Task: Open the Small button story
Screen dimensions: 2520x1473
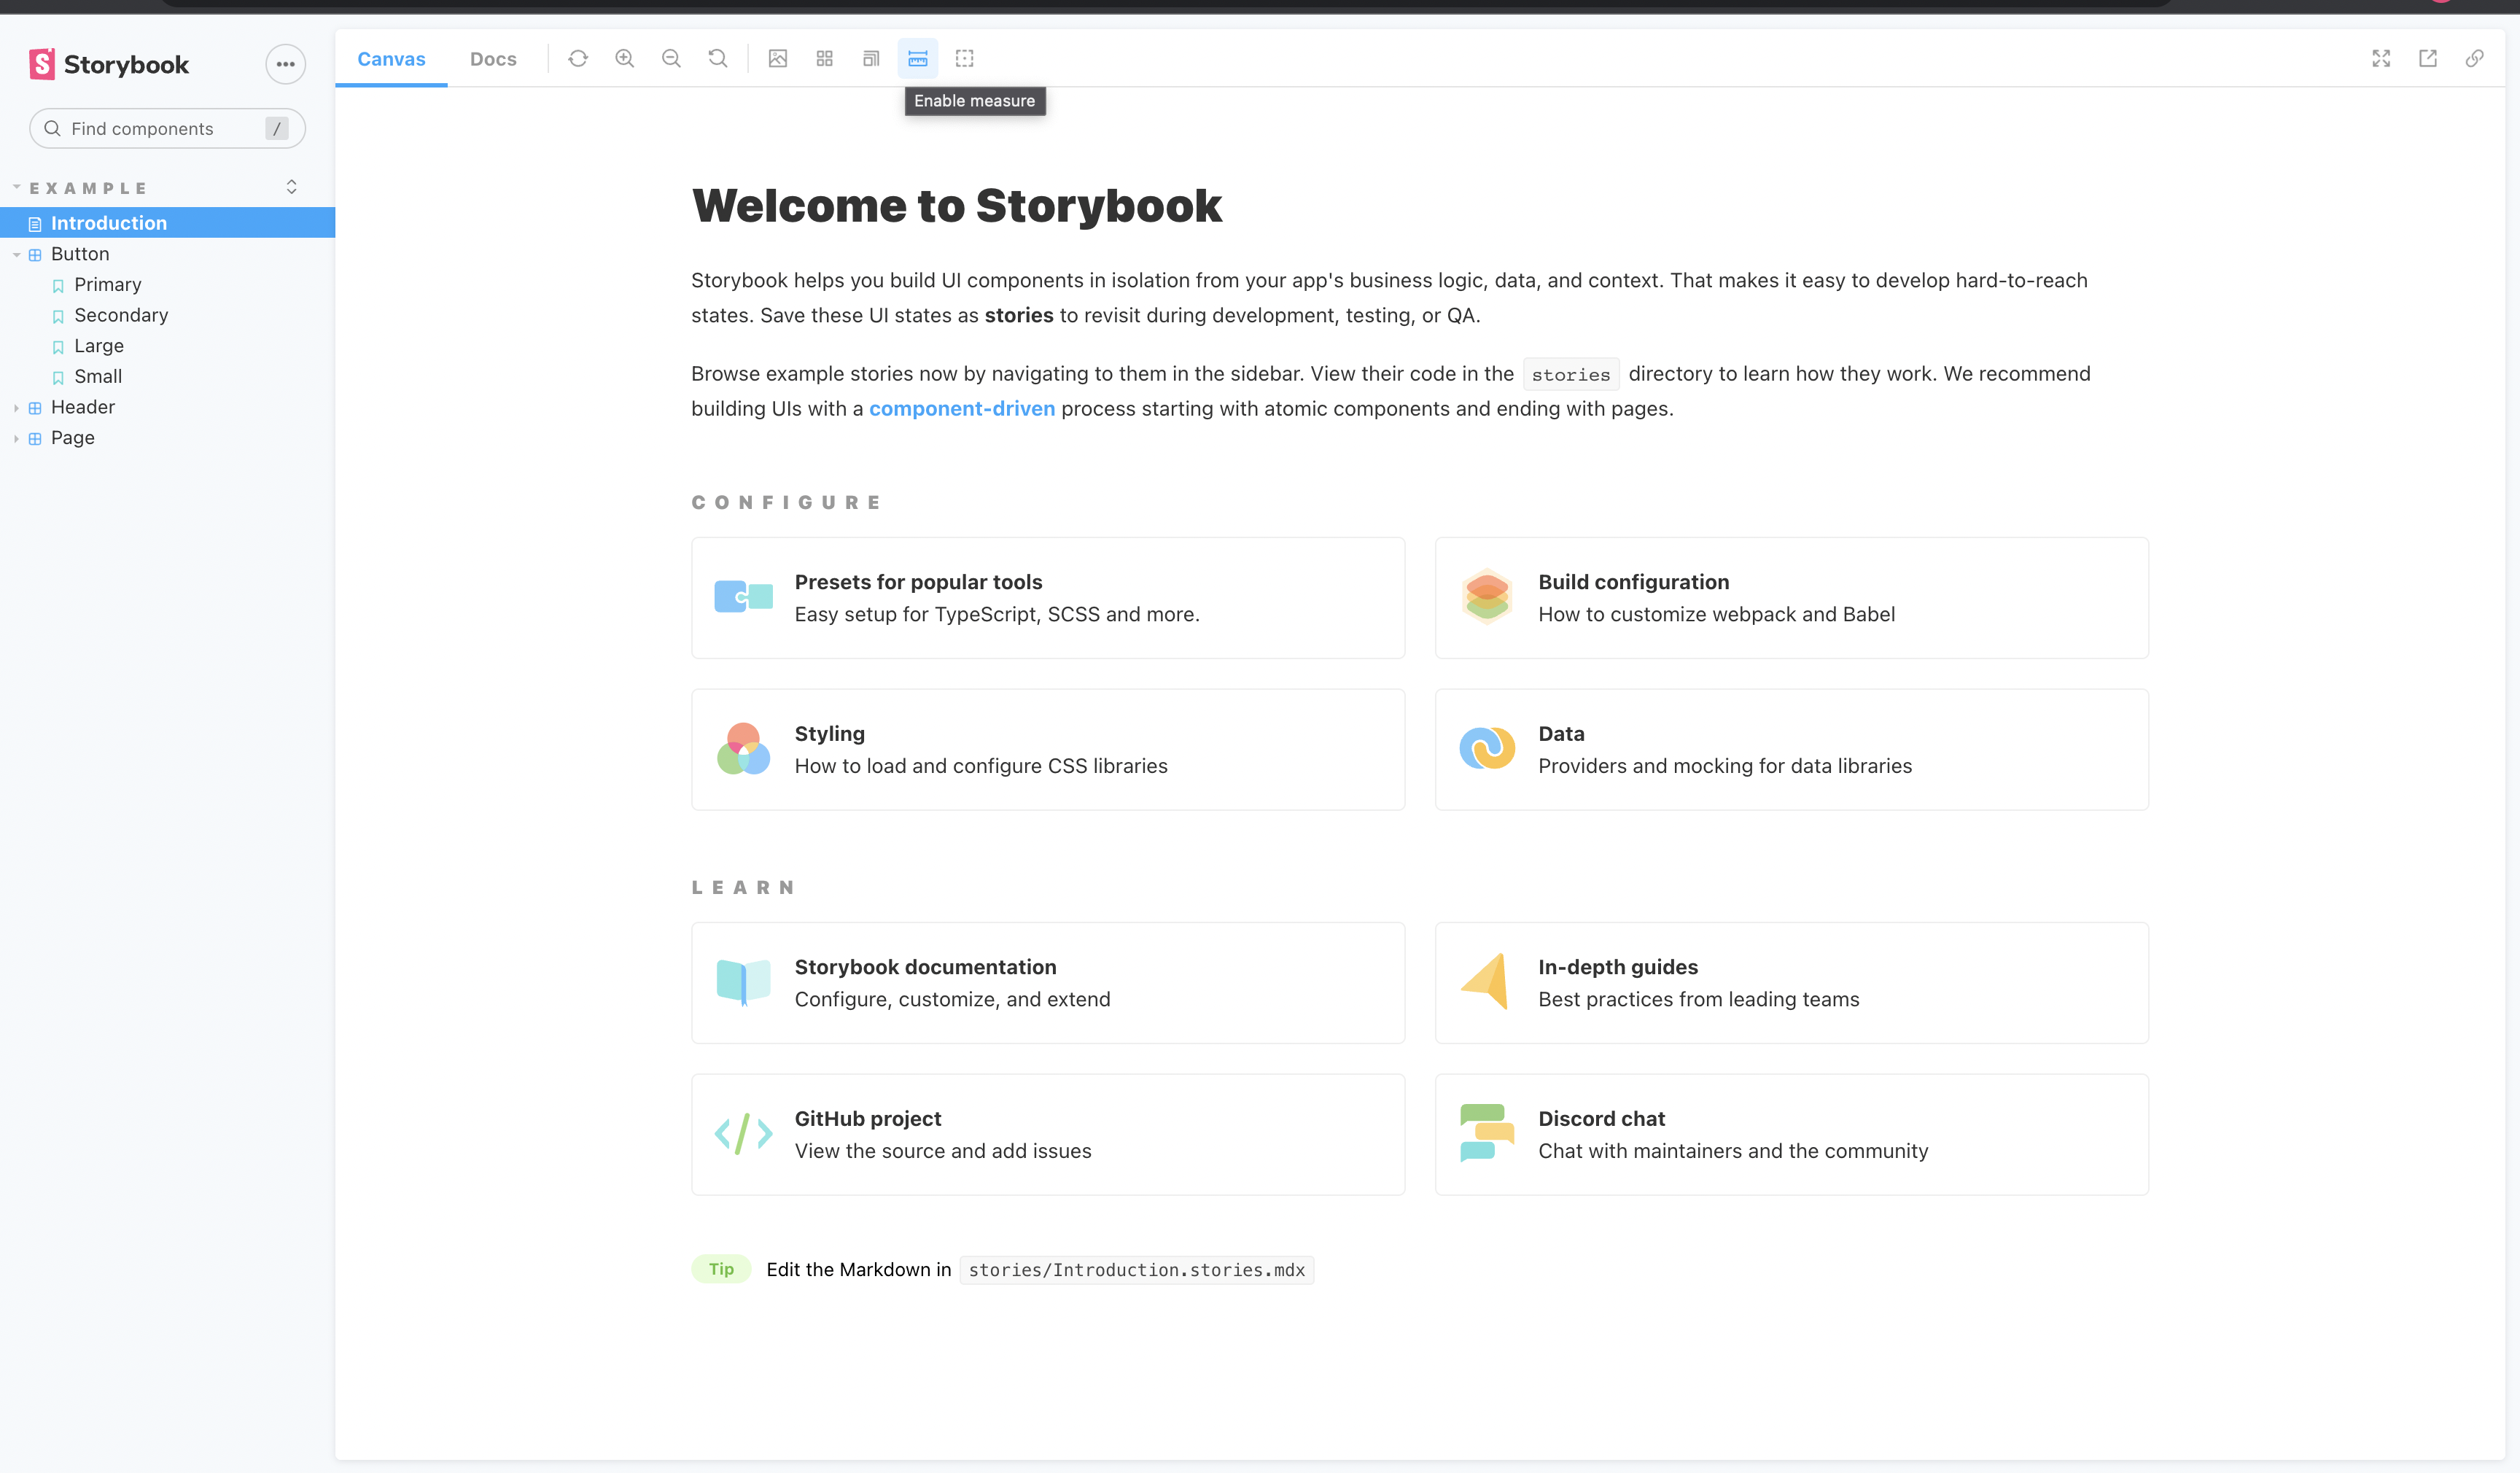Action: click(98, 376)
